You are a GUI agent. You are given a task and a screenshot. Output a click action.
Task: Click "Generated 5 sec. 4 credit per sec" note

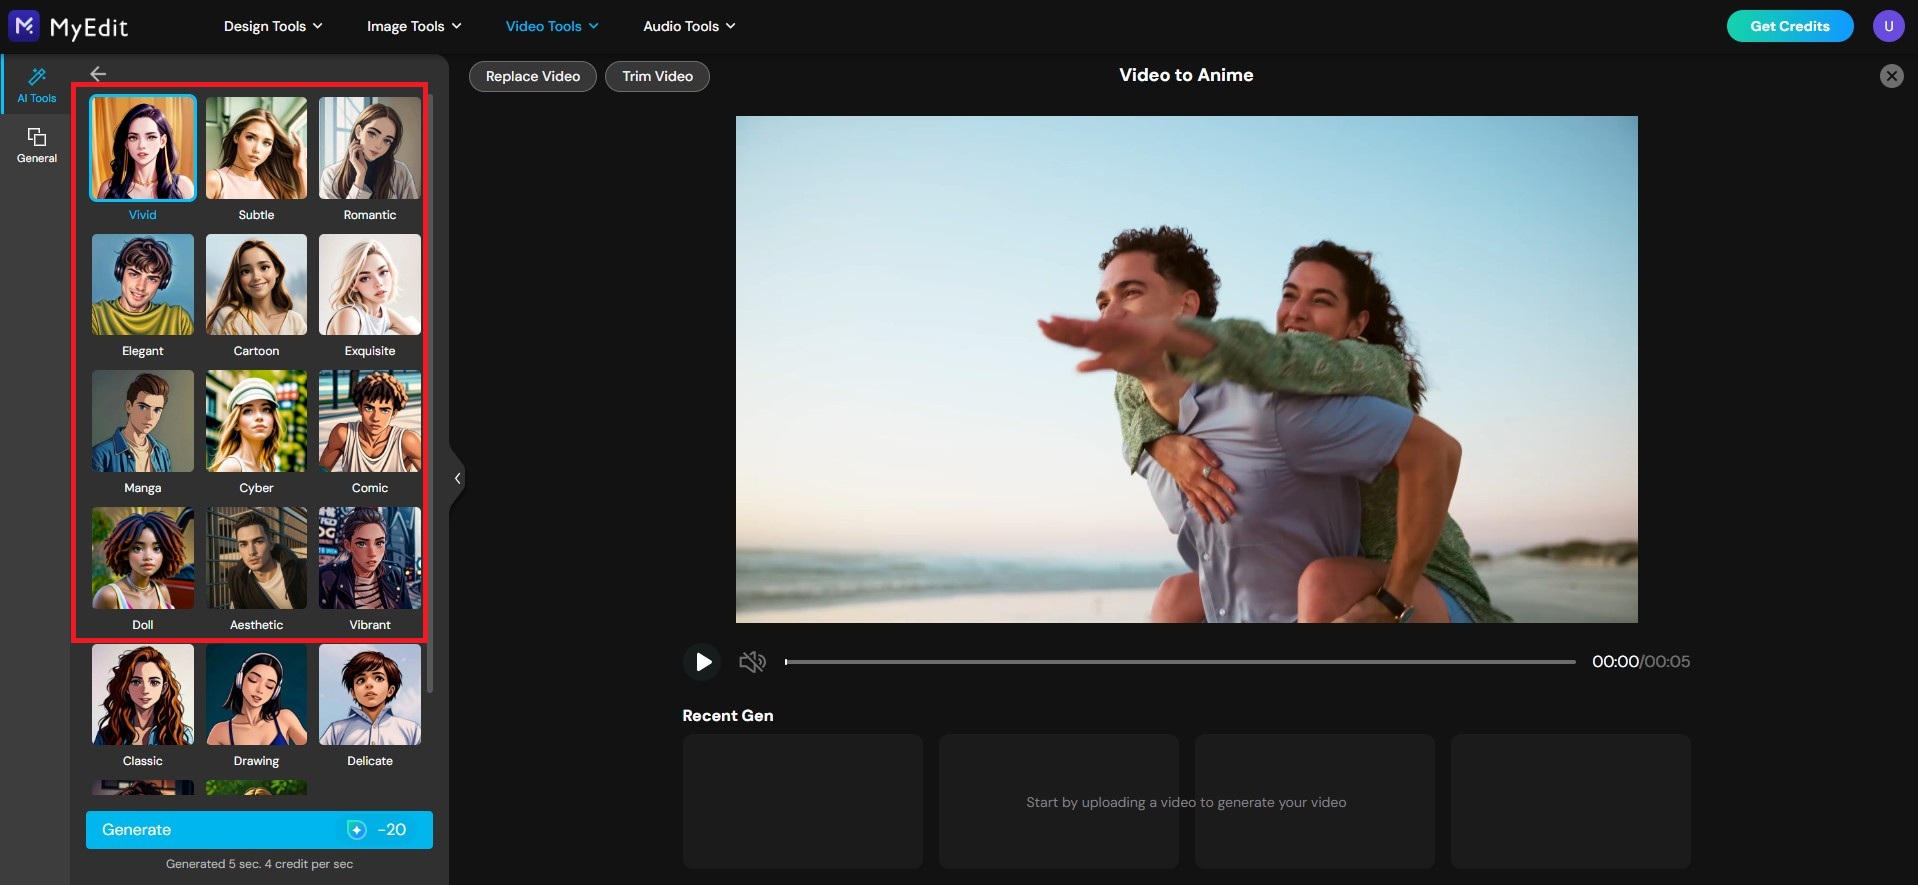259,864
